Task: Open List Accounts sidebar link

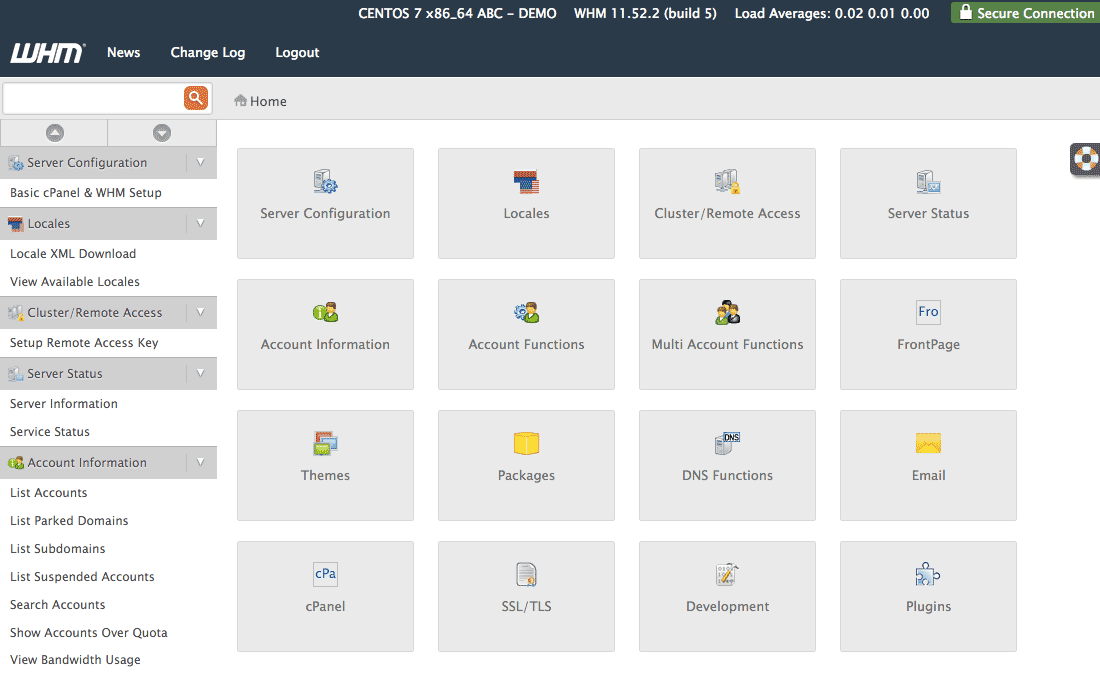Action: tap(48, 493)
